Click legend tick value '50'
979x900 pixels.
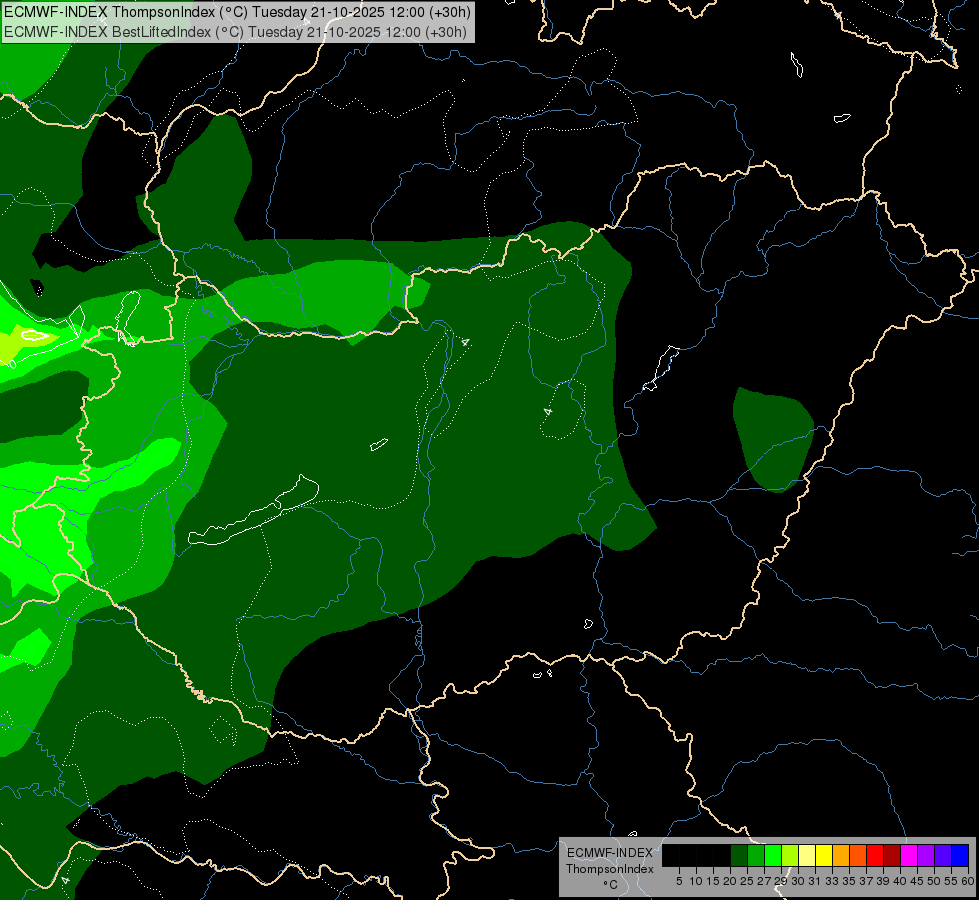click(934, 881)
